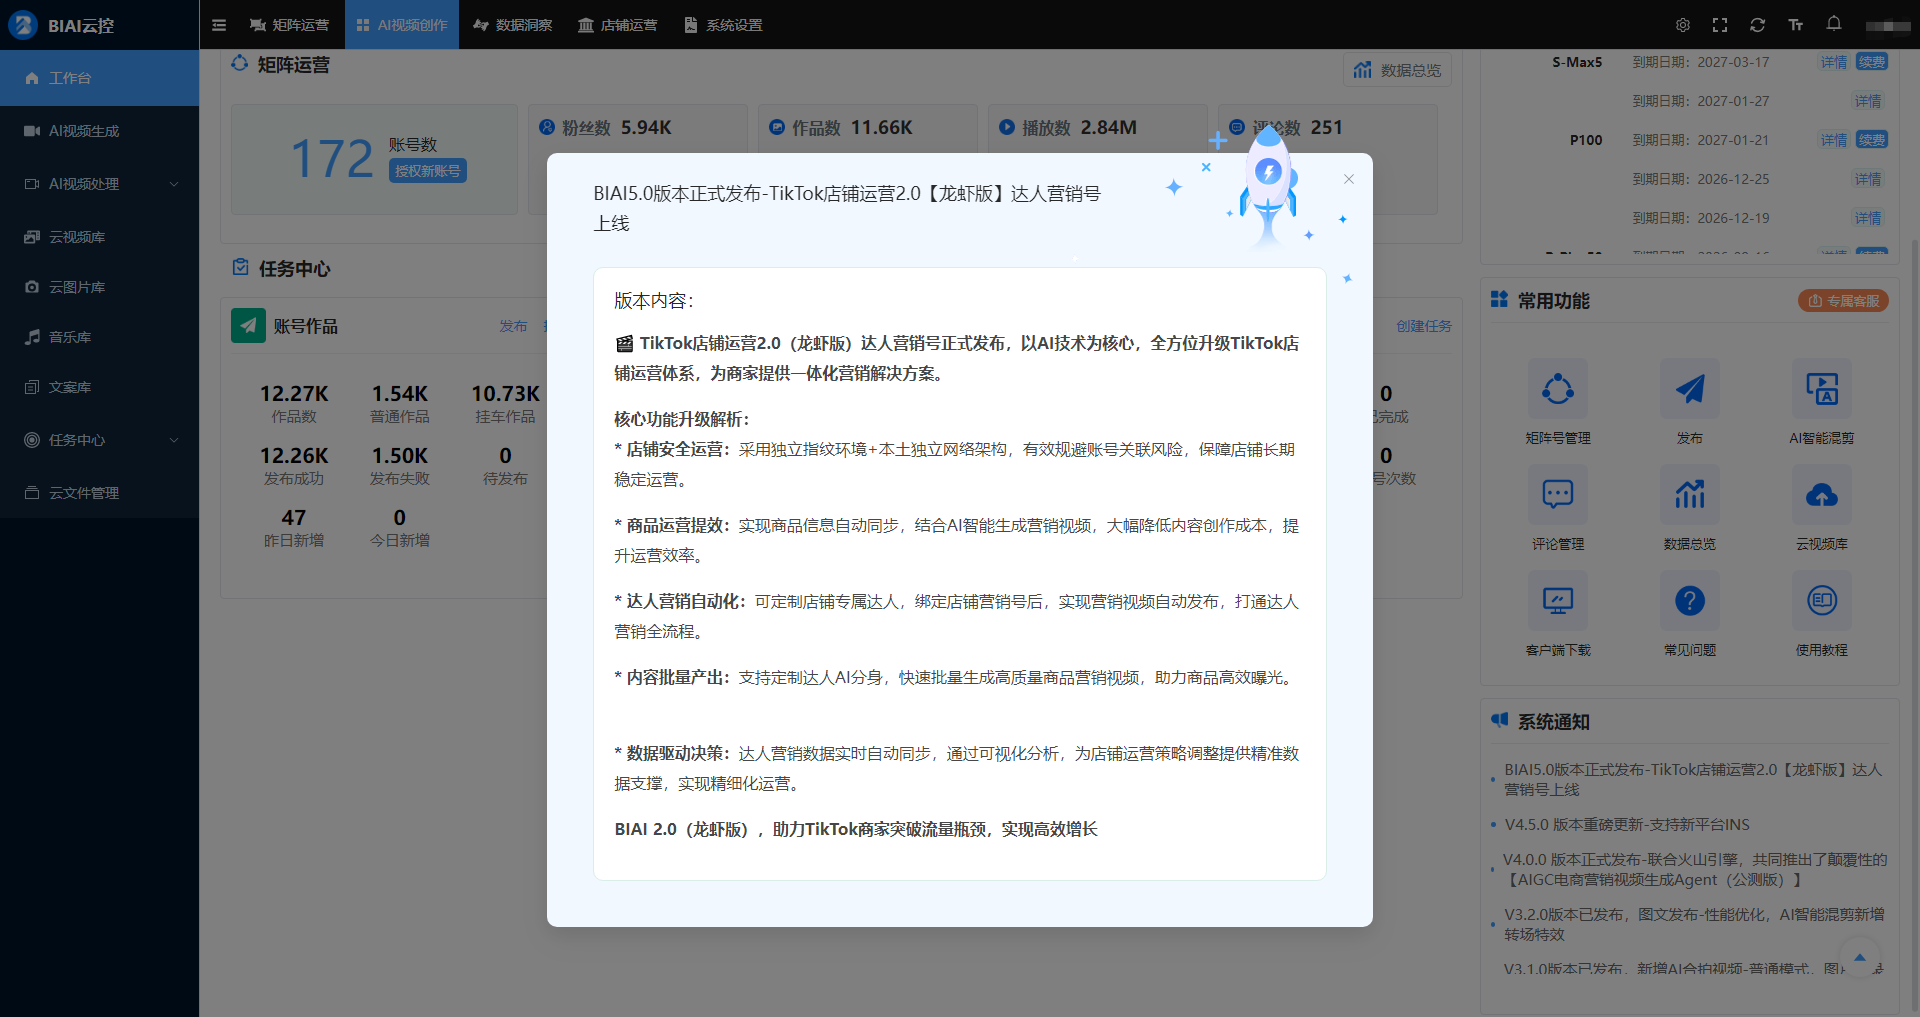The height and width of the screenshot is (1017, 1920).
Task: Click the 专属客服 orange button
Action: coord(1843,301)
